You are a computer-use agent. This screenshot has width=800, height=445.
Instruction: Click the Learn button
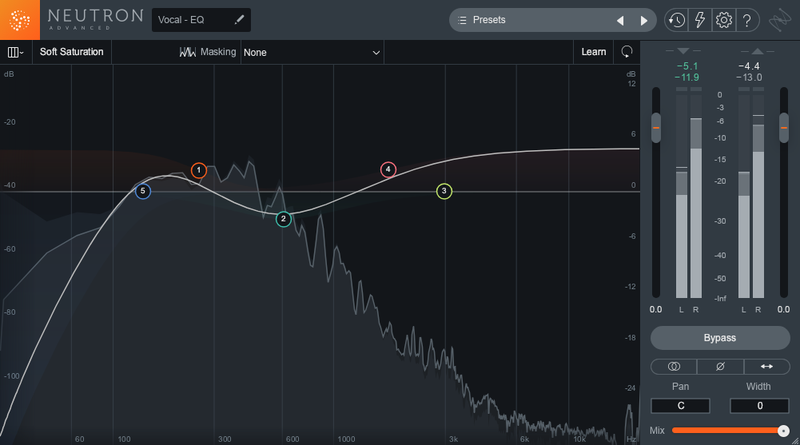[594, 51]
